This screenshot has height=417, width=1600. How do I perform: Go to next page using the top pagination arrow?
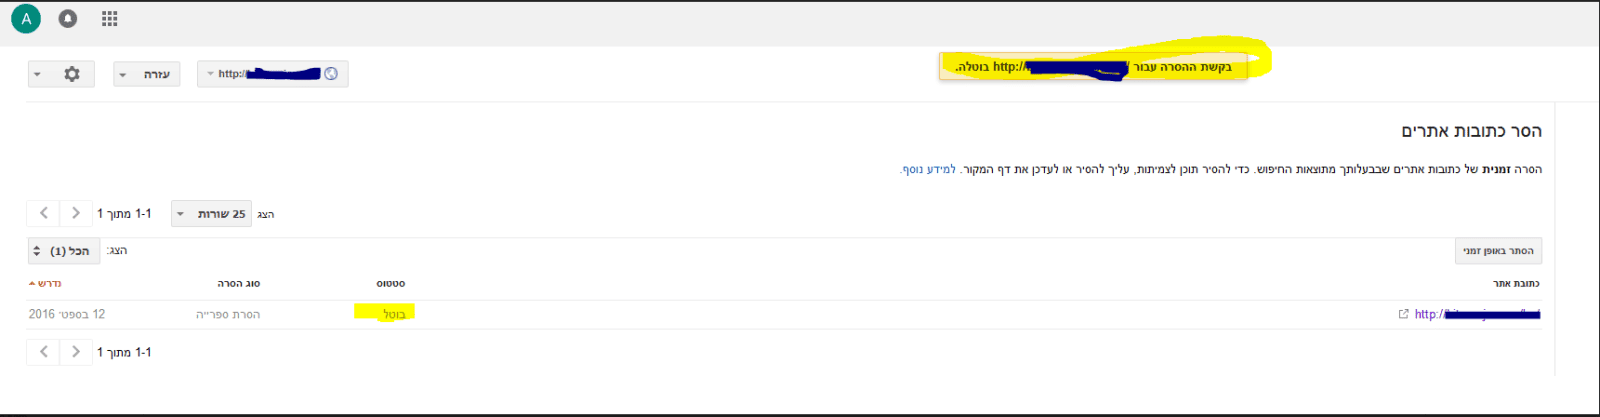[76, 213]
